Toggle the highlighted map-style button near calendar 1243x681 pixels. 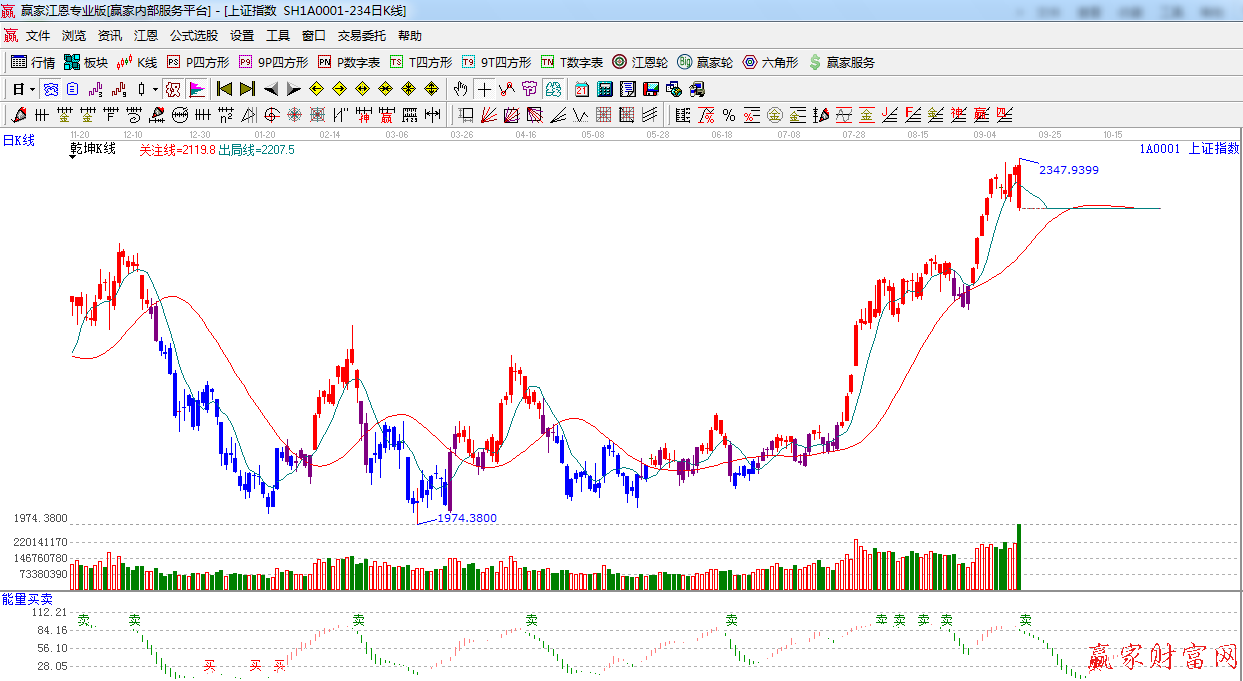pyautogui.click(x=552, y=89)
